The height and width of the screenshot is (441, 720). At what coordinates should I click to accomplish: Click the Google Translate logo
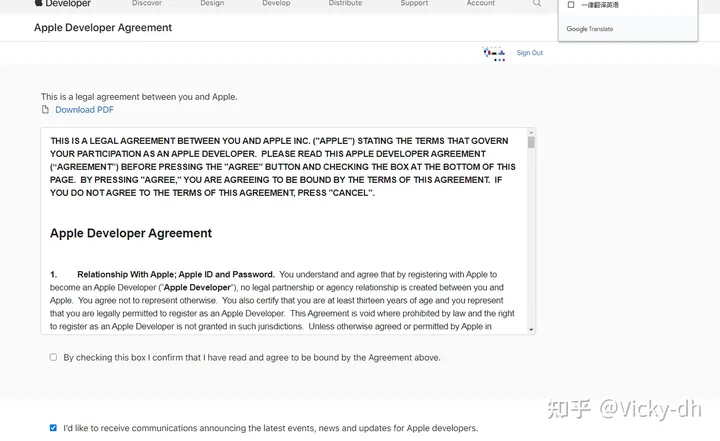point(590,29)
